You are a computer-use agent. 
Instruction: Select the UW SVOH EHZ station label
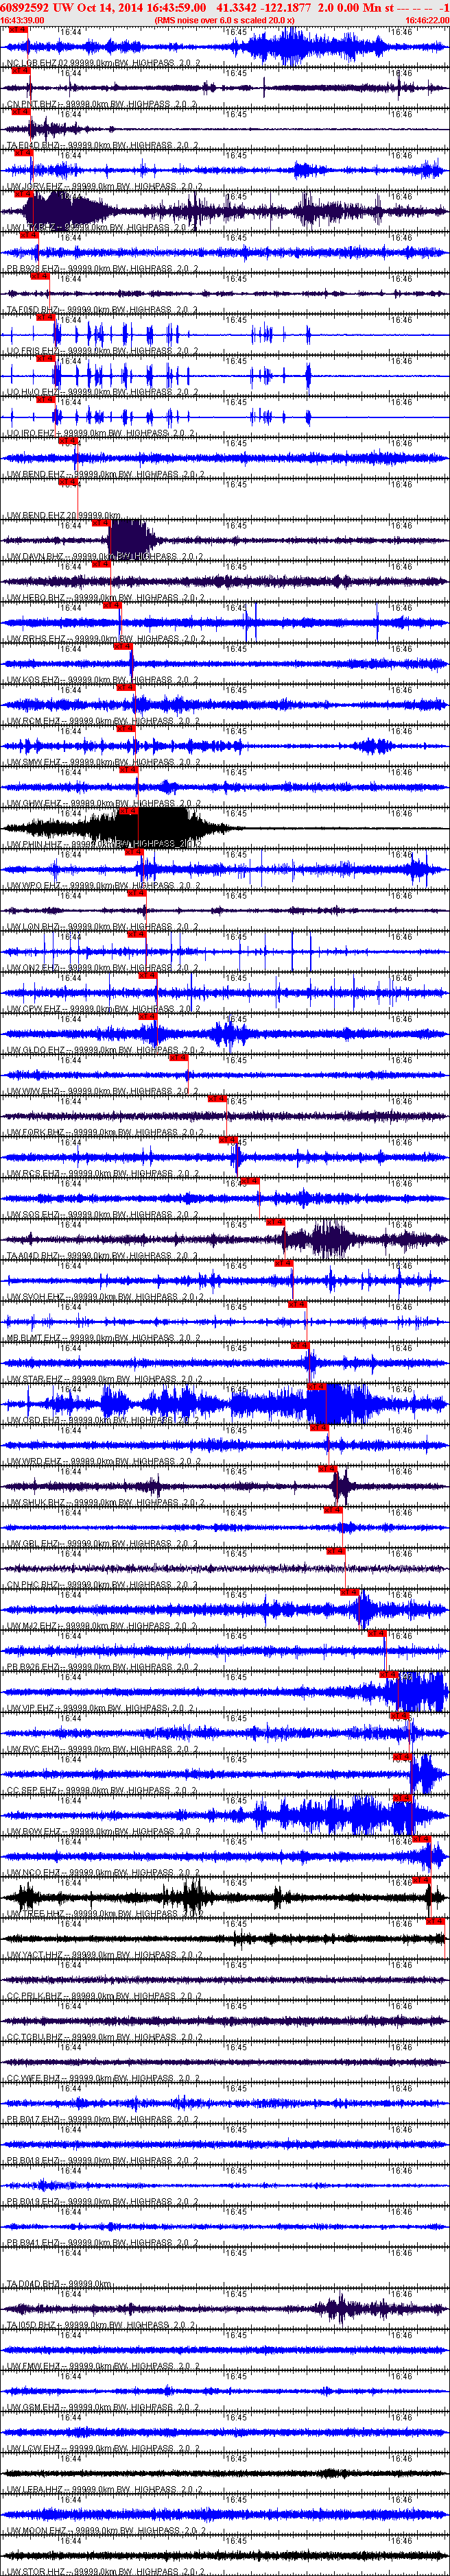coord(105,1296)
